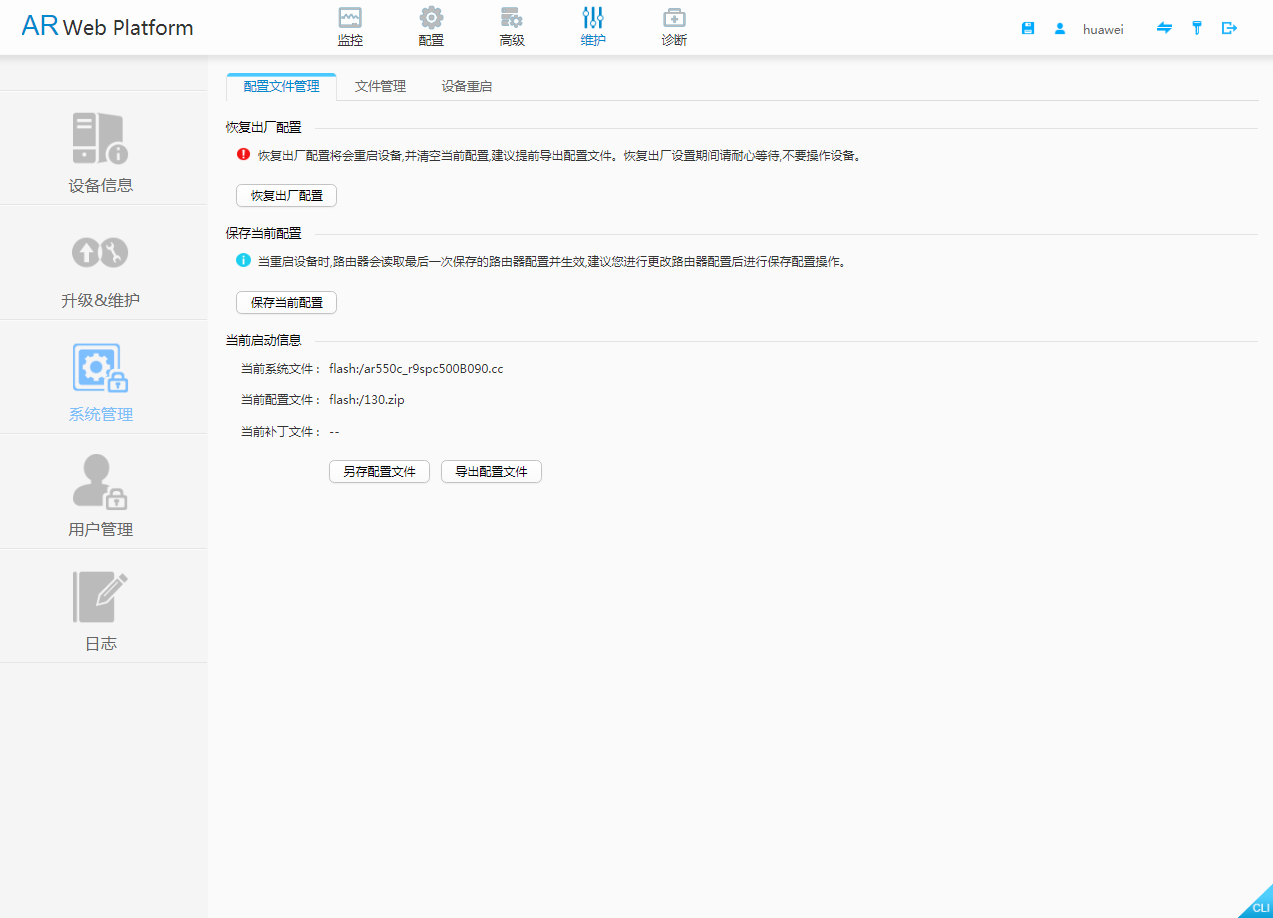1273x918 pixels.
Task: Open 设备信息 in the sidebar
Action: (x=101, y=150)
